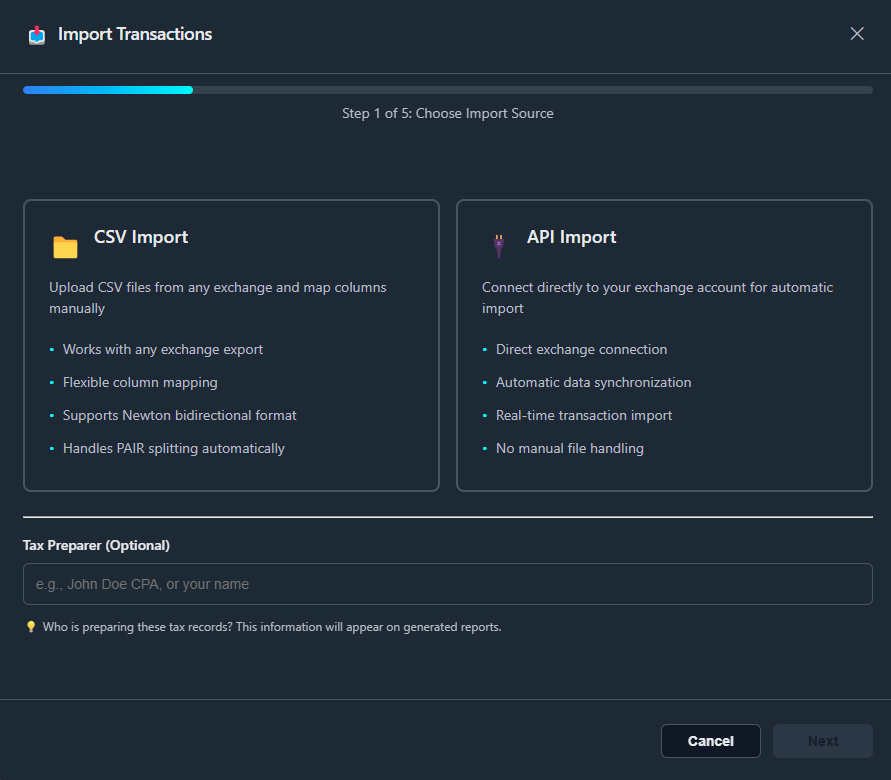891x780 pixels.
Task: Click the Next button
Action: (822, 741)
